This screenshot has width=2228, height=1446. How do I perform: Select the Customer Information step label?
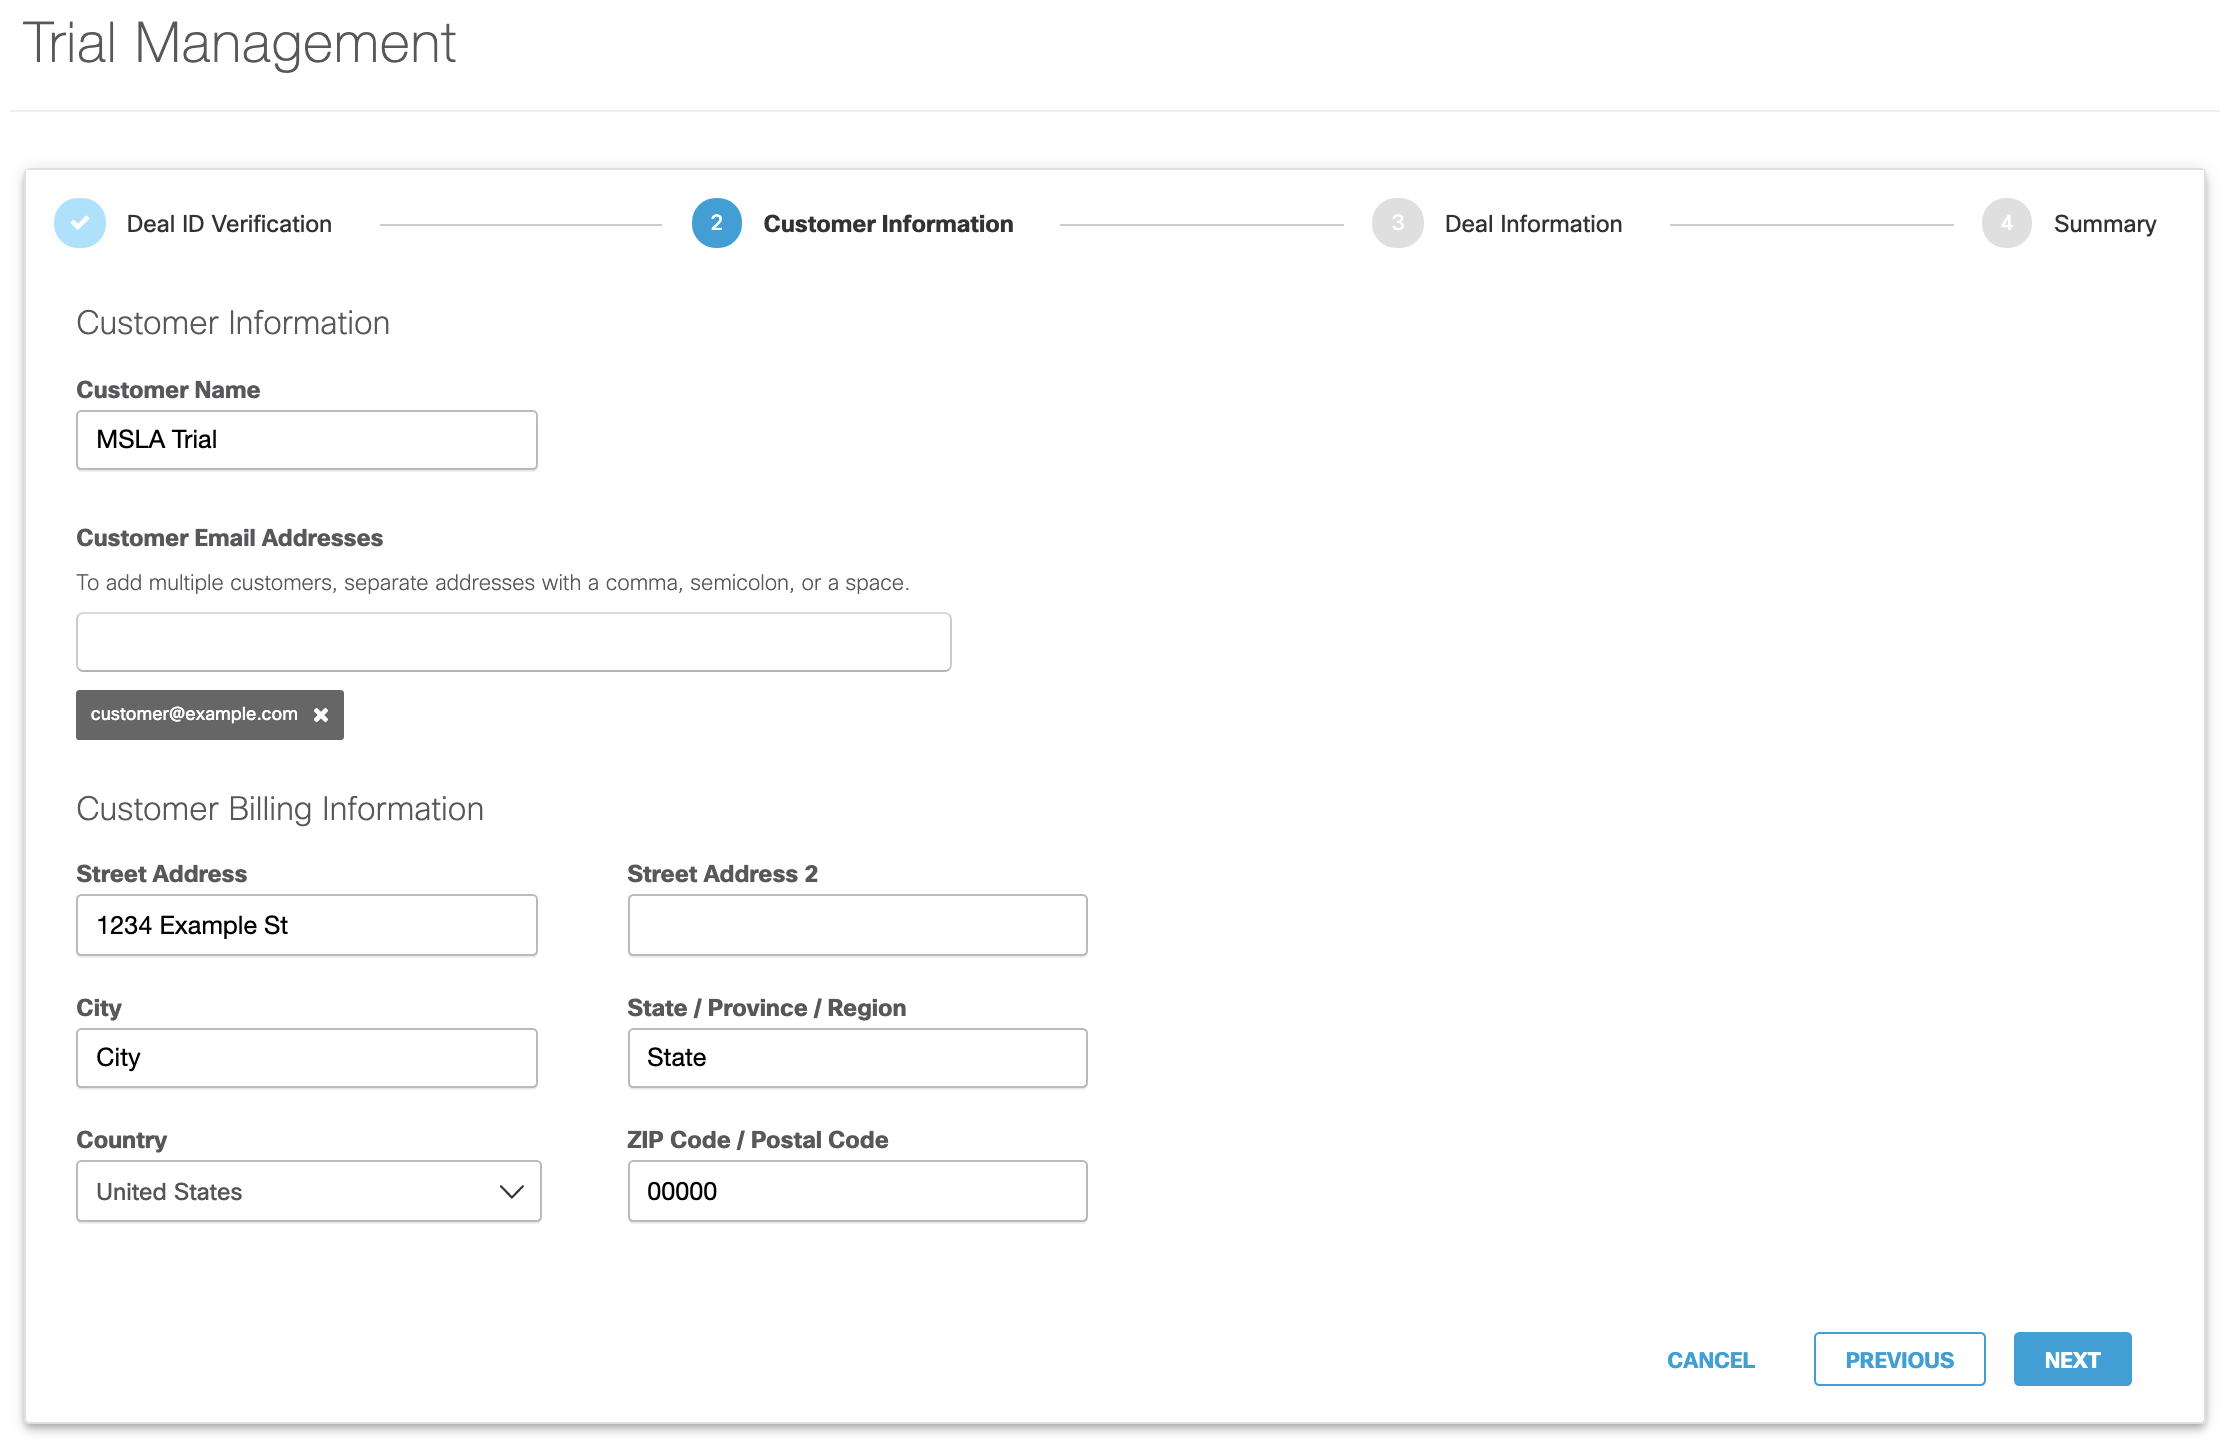888,224
